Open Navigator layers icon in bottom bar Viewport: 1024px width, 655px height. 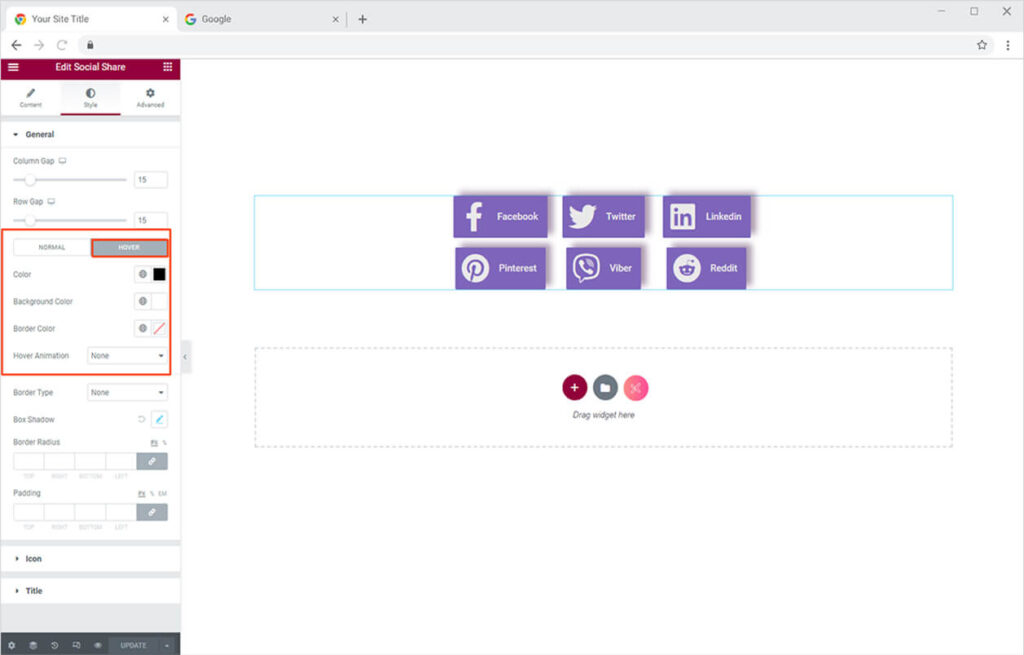[x=32, y=645]
